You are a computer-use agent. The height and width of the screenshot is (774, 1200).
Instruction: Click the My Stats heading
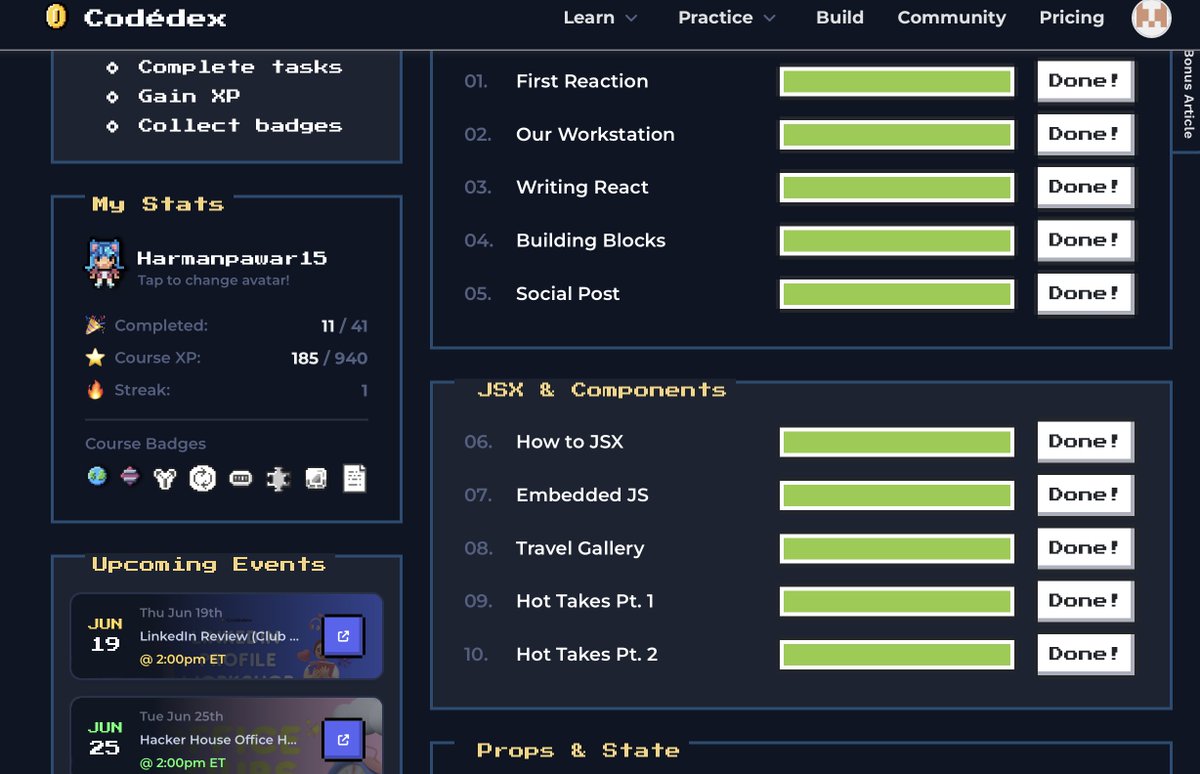point(158,204)
